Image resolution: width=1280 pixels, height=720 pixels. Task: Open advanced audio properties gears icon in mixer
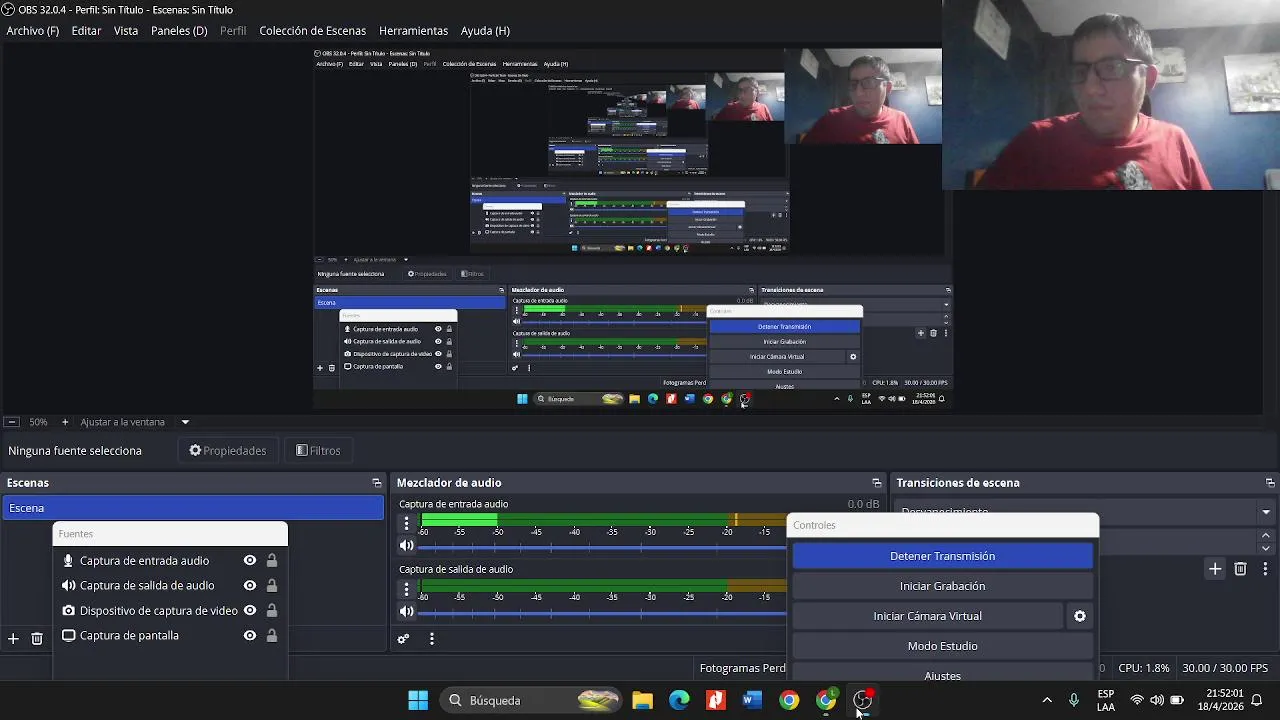[x=403, y=639]
